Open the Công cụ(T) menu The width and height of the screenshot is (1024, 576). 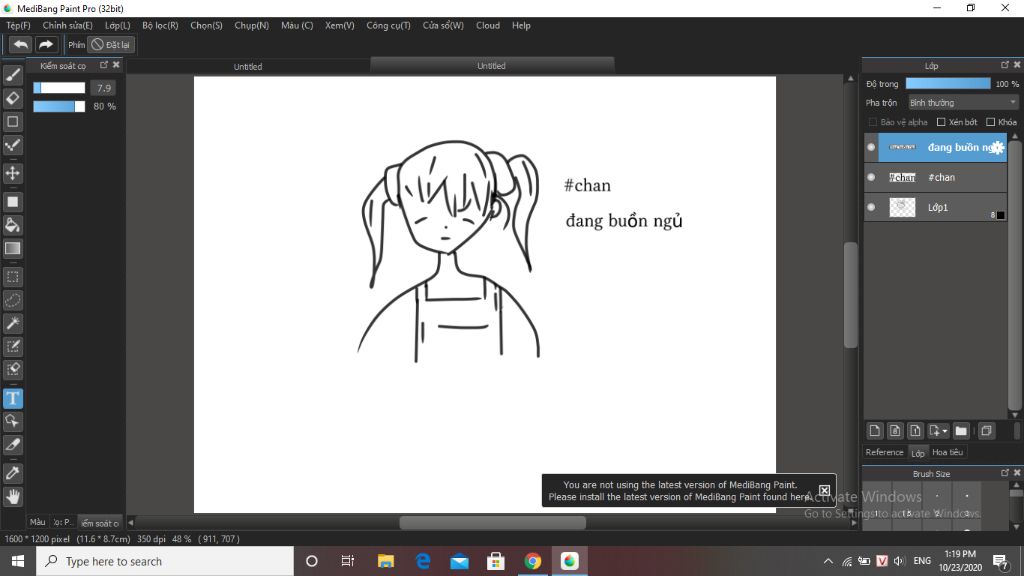pyautogui.click(x=388, y=25)
